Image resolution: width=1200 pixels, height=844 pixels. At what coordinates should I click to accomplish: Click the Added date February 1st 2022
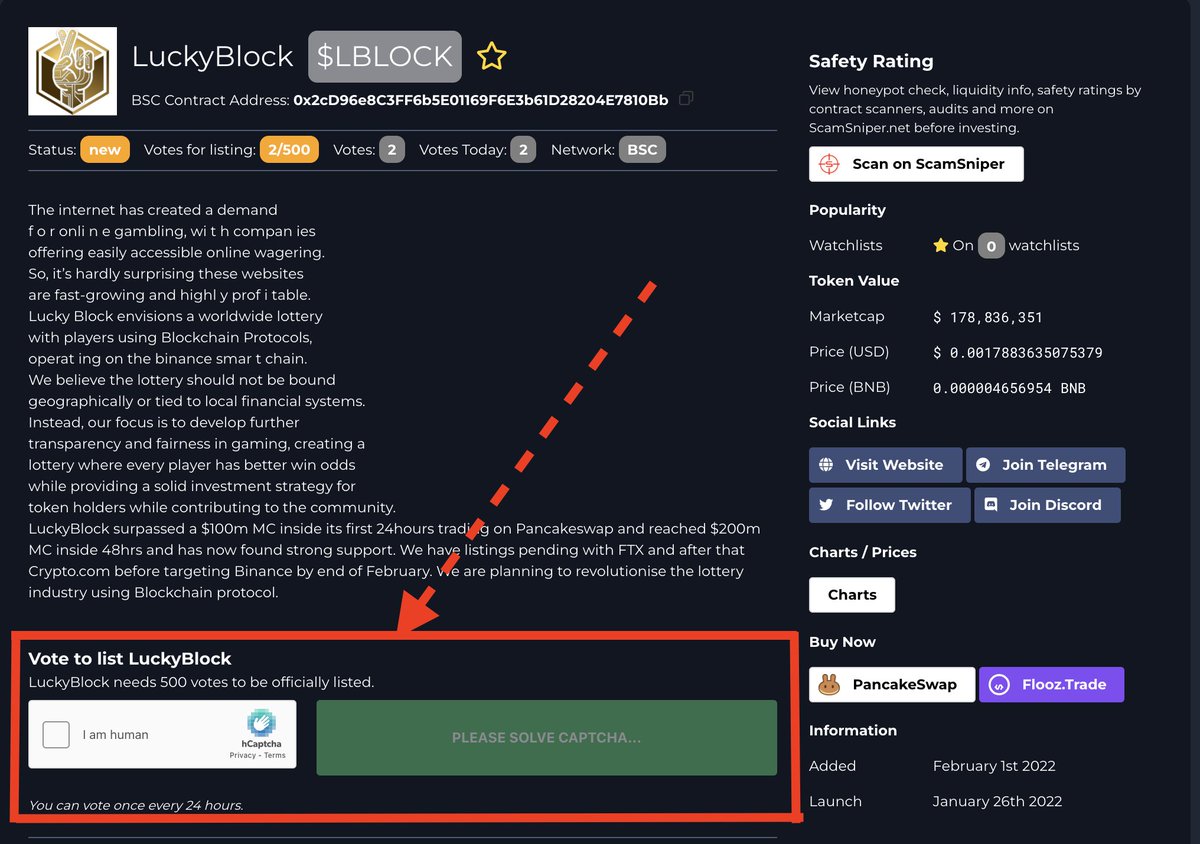coord(994,766)
